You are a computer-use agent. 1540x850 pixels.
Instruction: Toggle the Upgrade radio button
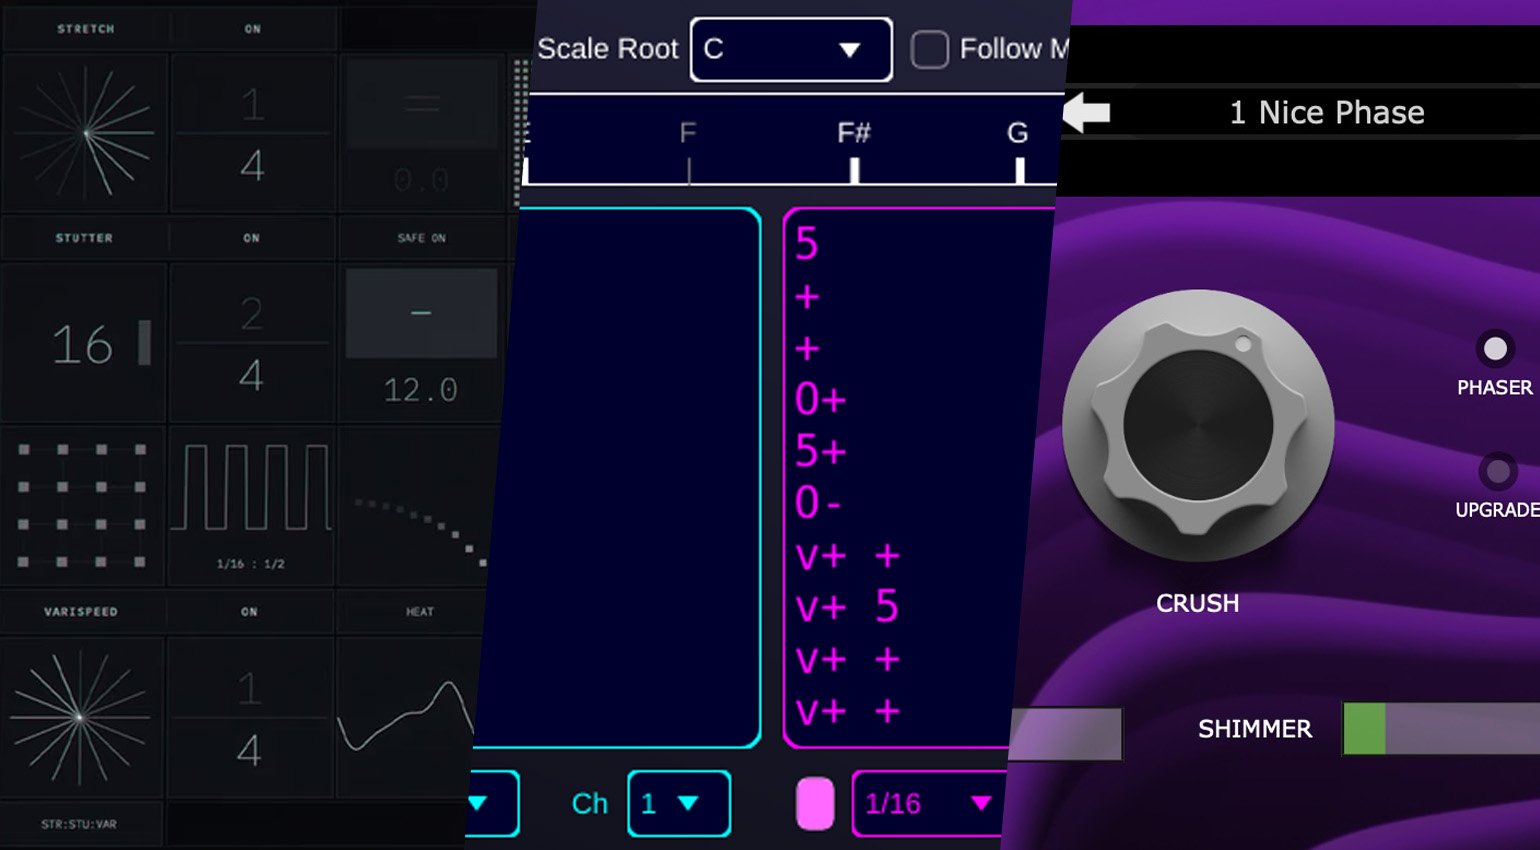(1497, 471)
